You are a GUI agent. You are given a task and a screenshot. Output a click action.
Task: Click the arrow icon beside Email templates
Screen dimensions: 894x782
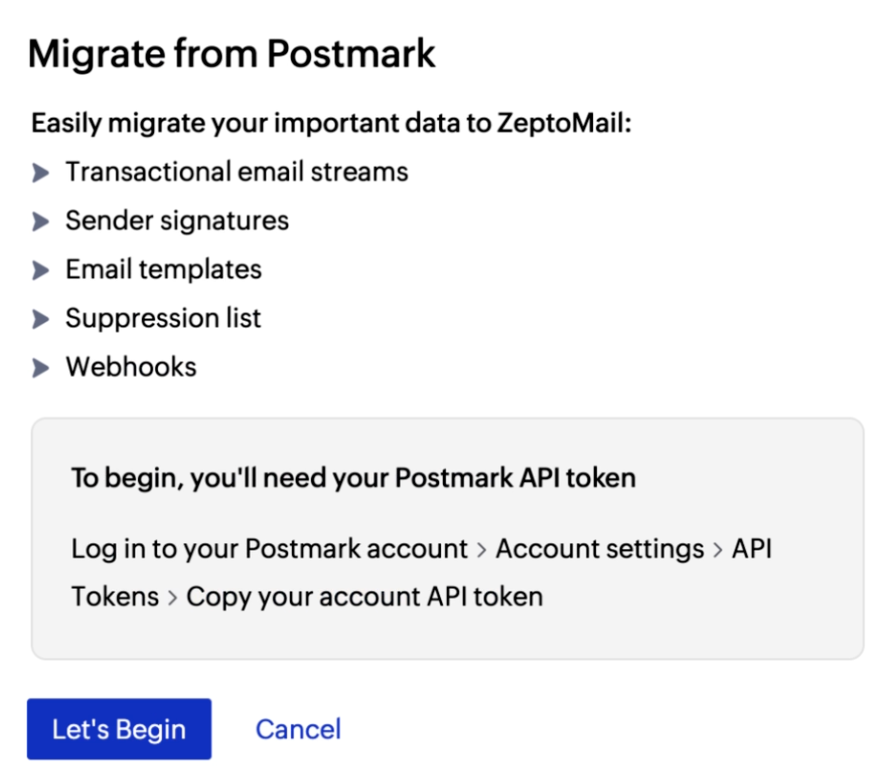click(x=42, y=270)
